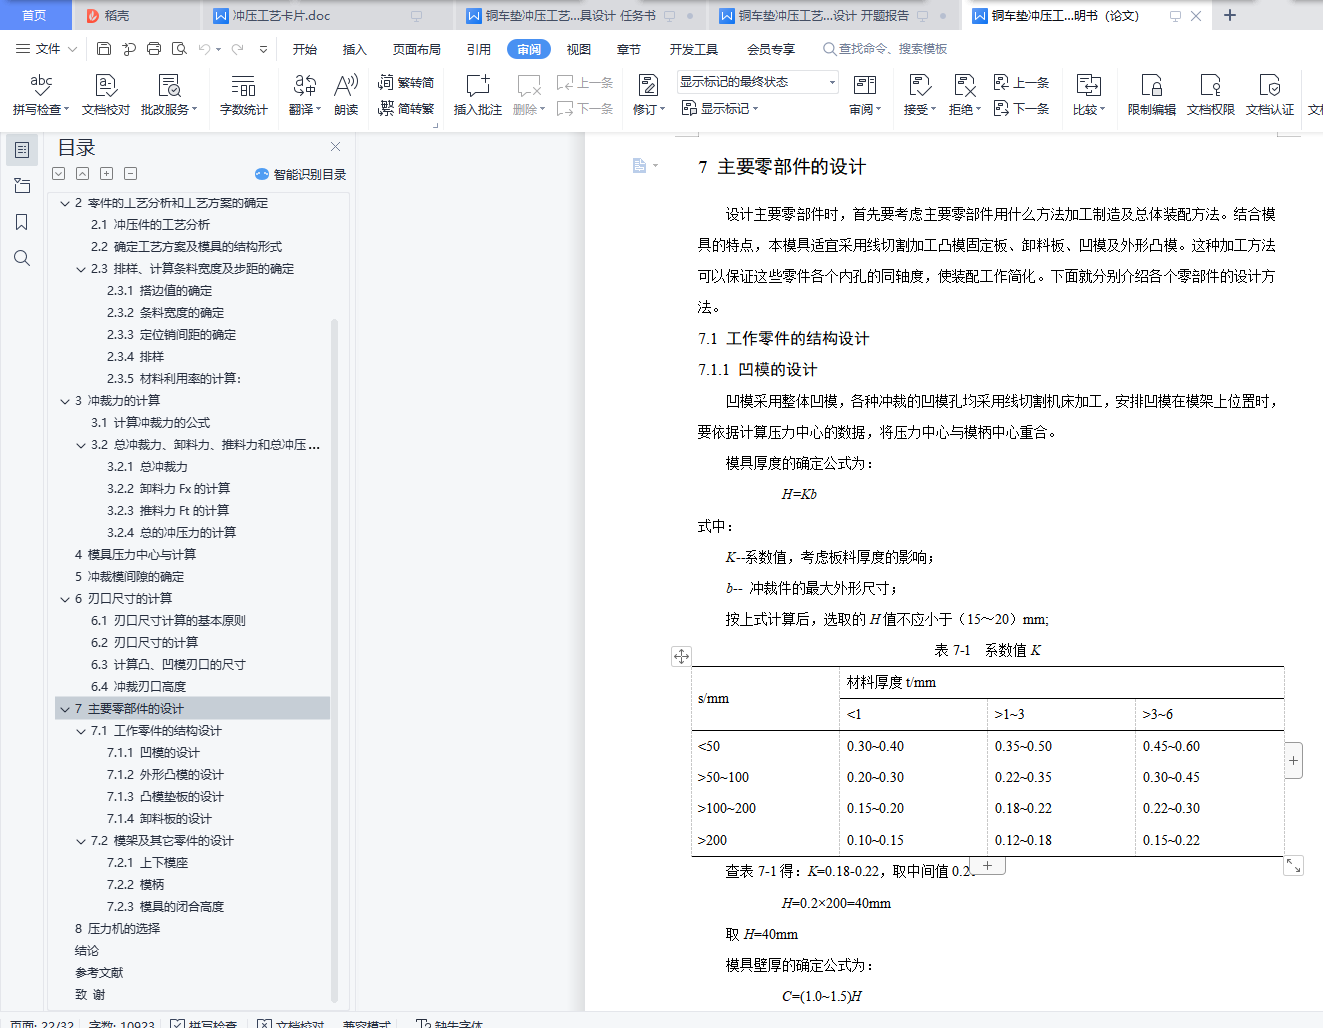Go to next revision with 下一条
The width and height of the screenshot is (1323, 1028).
coord(1022,108)
